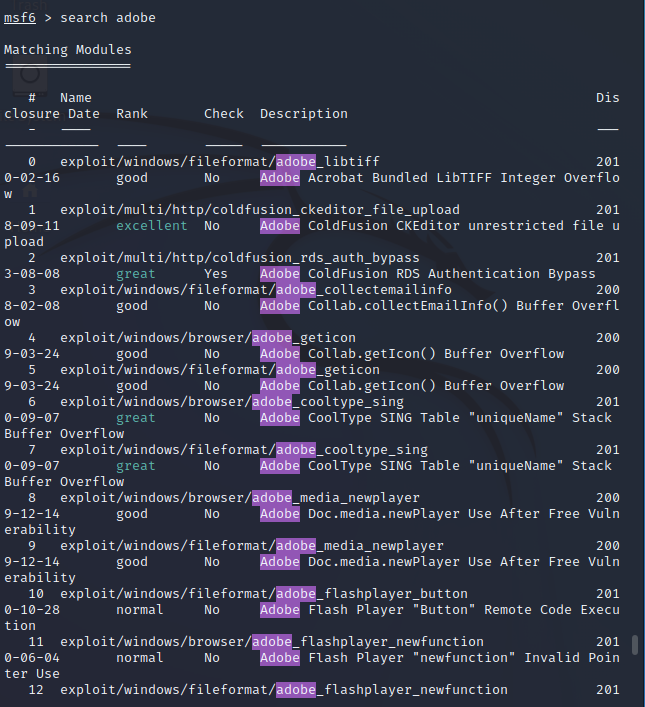
Task: Click 'Flash Player "newfunction" Invalid' description
Action: tap(444, 658)
